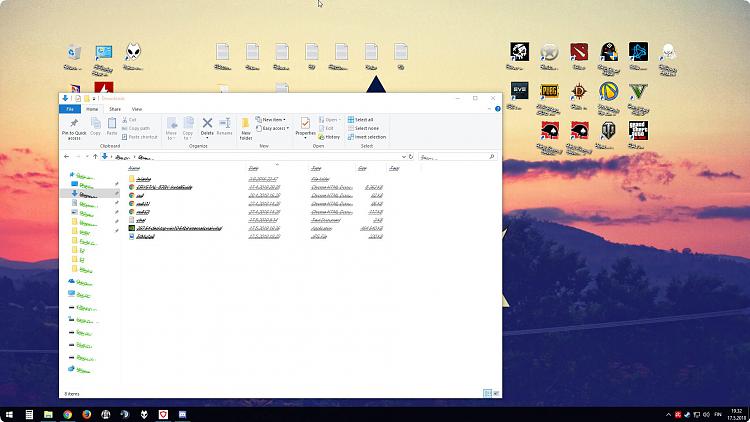750x422 pixels.
Task: Open Firefox from the taskbar
Action: click(87, 414)
